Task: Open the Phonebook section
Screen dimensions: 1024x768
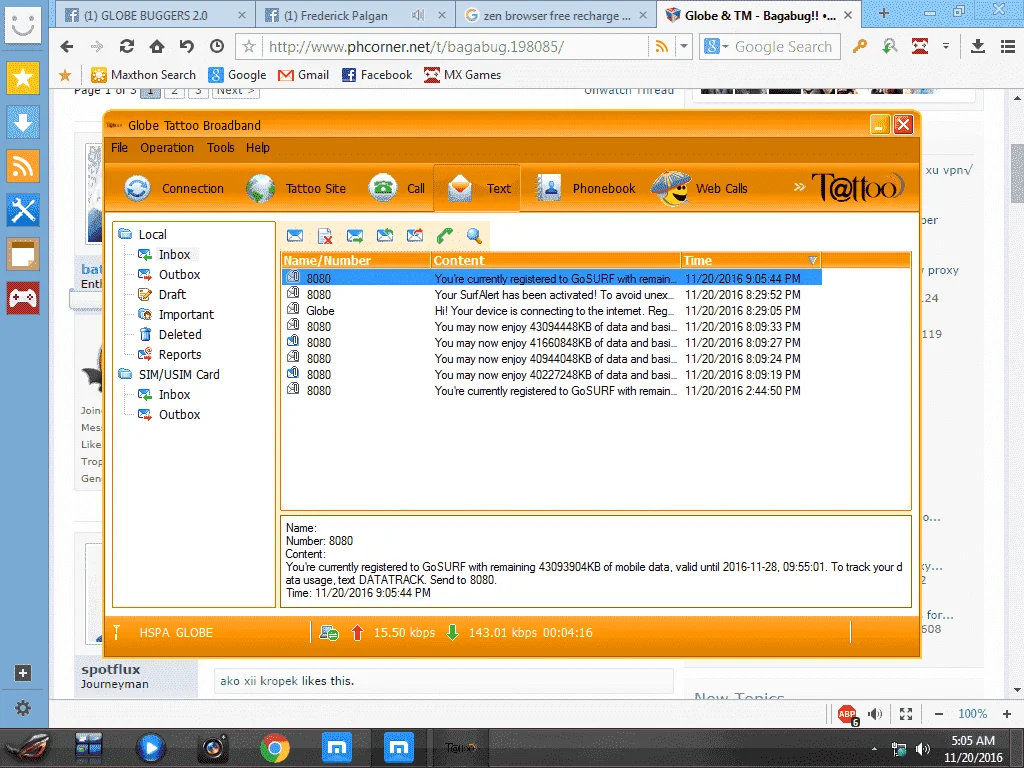Action: click(x=585, y=188)
